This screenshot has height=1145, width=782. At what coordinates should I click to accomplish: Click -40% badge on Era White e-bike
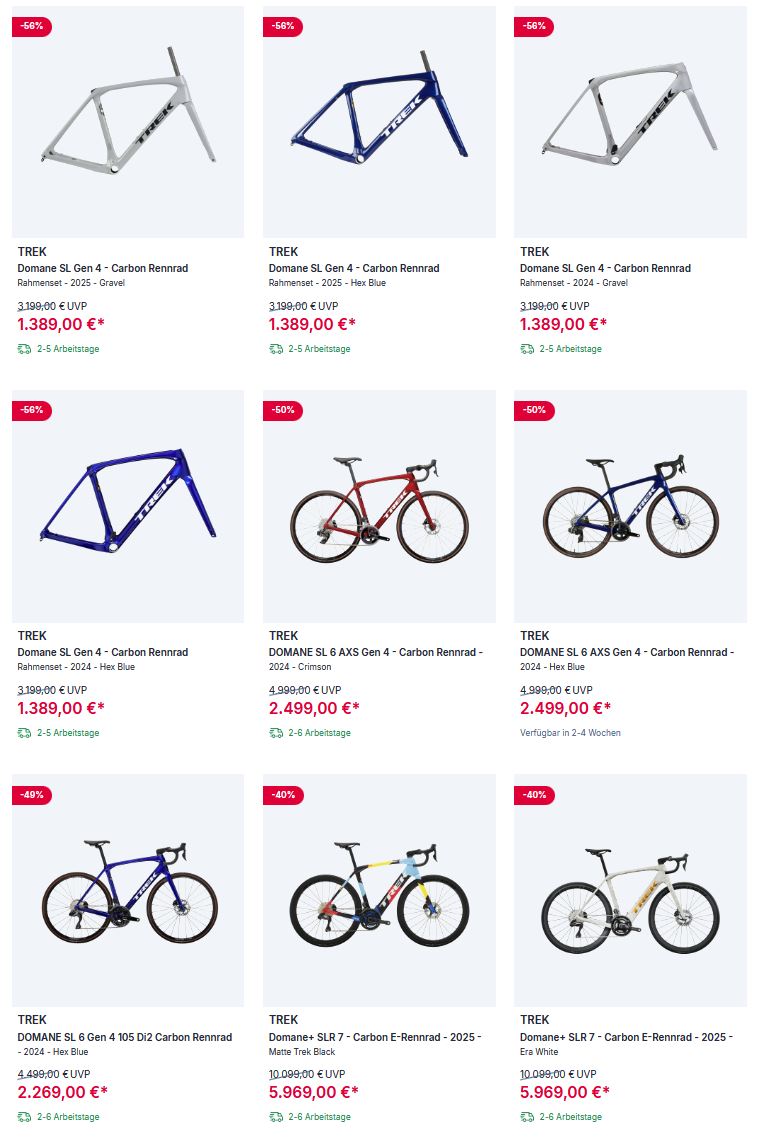click(535, 794)
